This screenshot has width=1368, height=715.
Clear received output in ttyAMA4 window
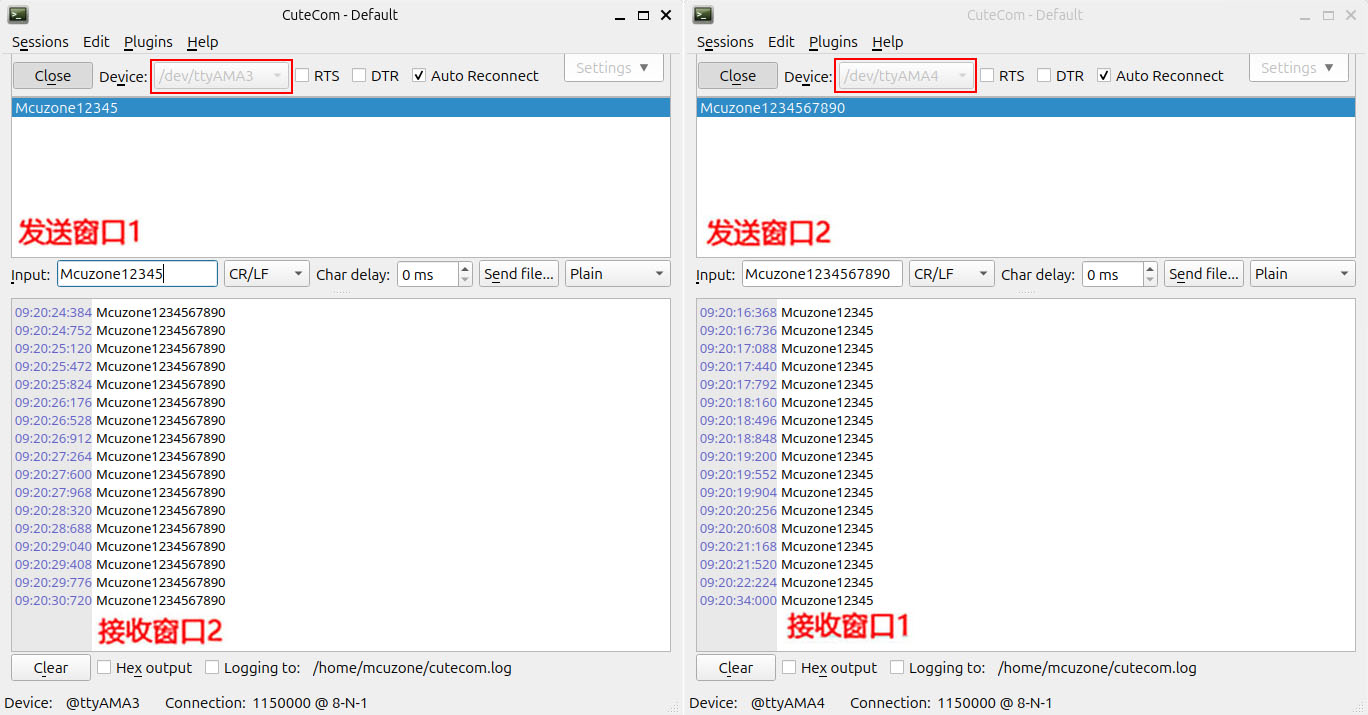tap(736, 668)
